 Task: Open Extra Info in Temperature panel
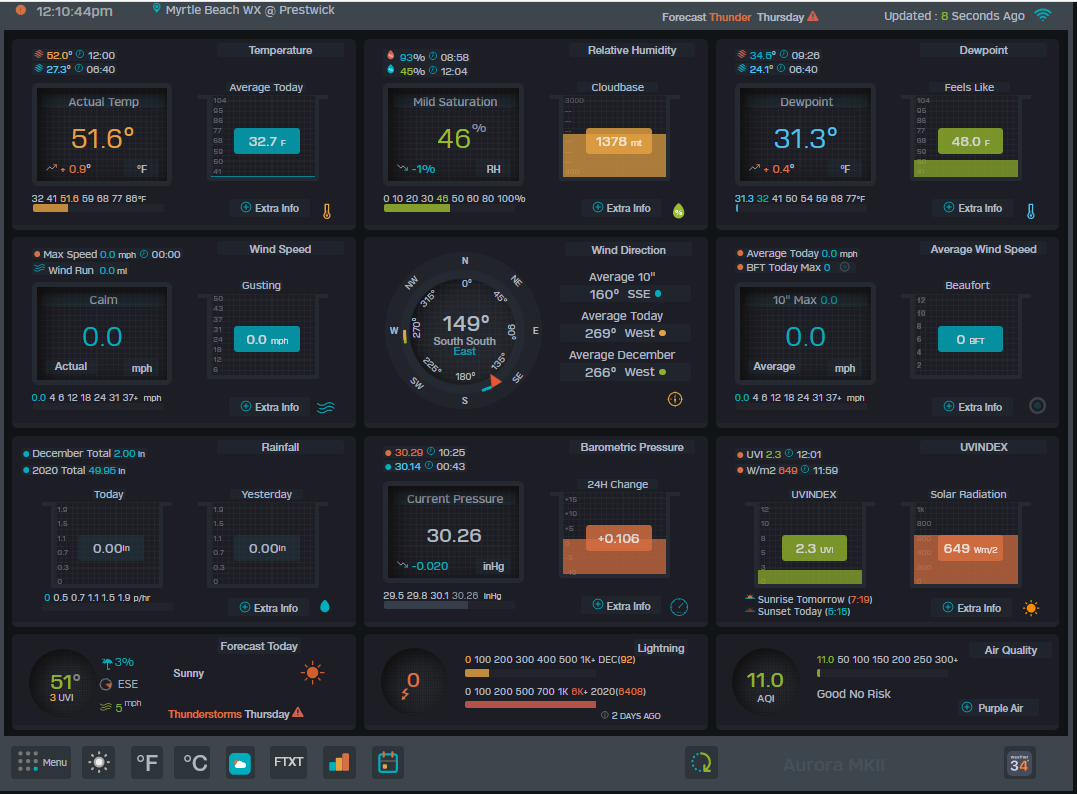[270, 208]
